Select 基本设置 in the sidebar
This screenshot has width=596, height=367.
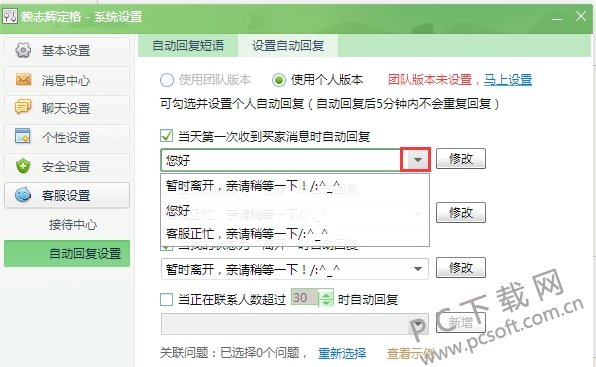coord(67,50)
